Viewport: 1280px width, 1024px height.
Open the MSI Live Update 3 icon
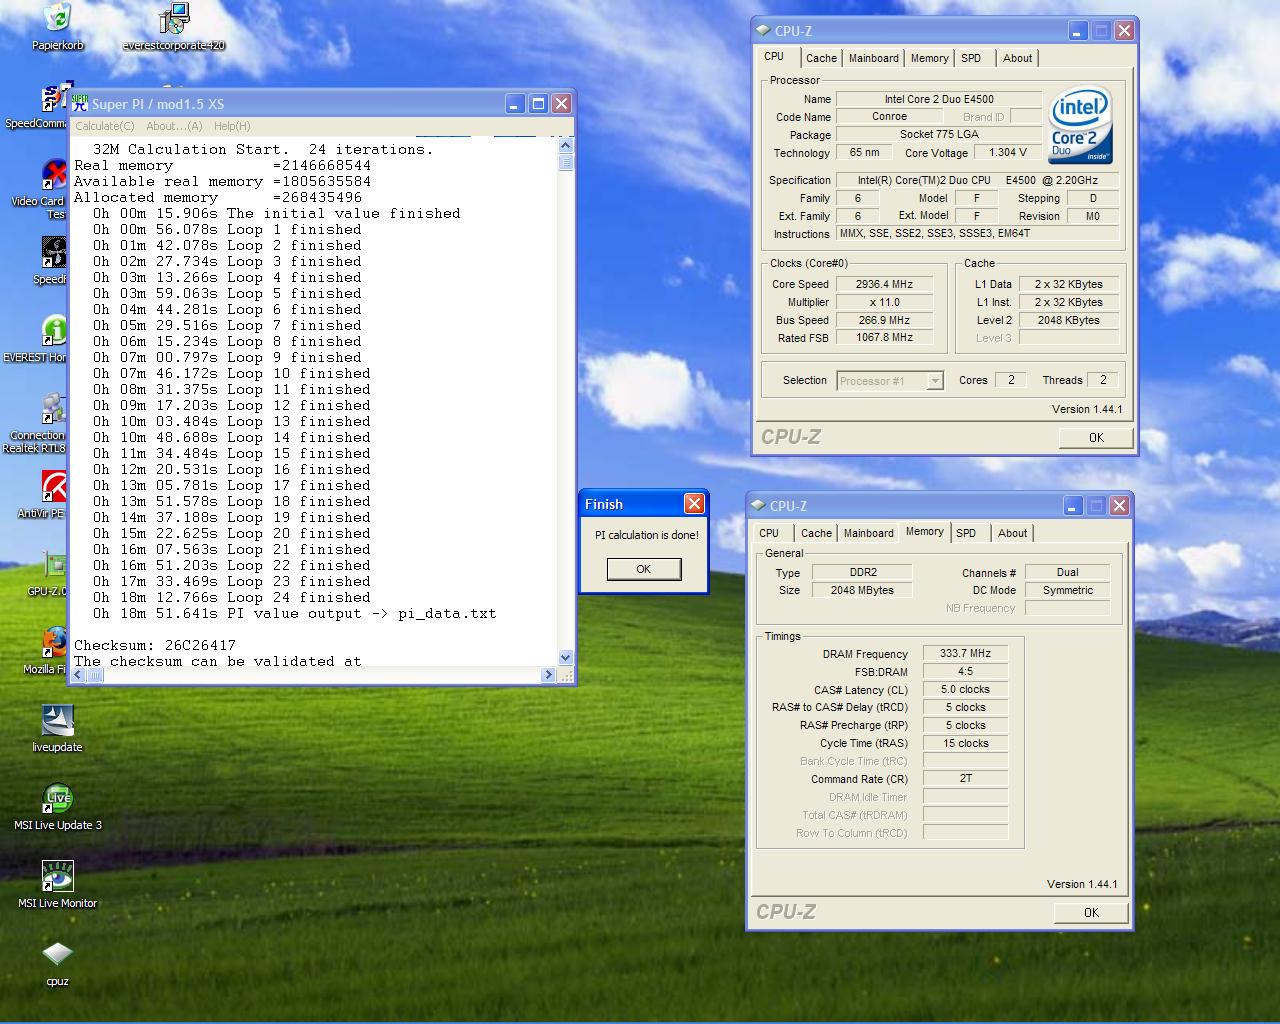tap(57, 798)
